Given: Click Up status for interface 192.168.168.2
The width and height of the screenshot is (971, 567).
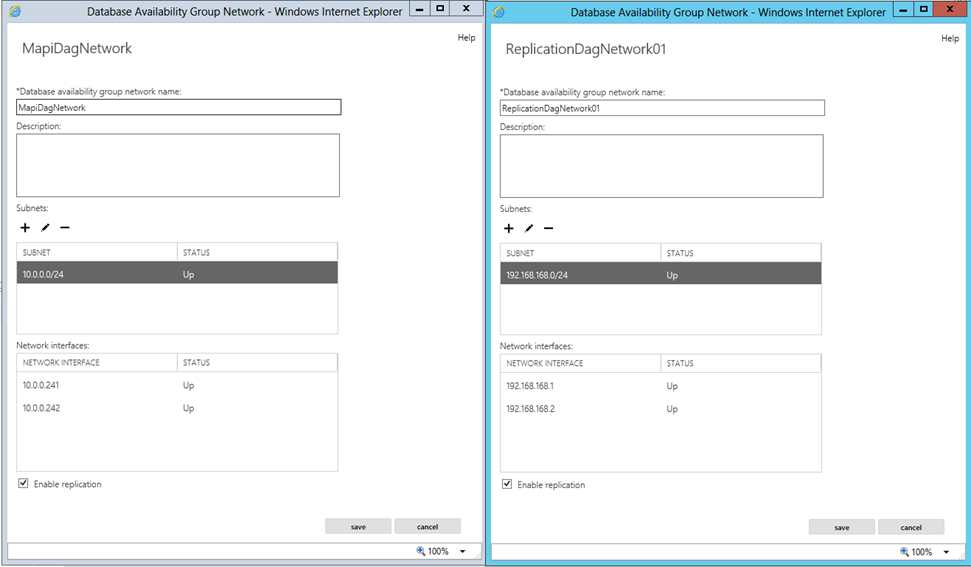Looking at the screenshot, I should pyautogui.click(x=672, y=409).
